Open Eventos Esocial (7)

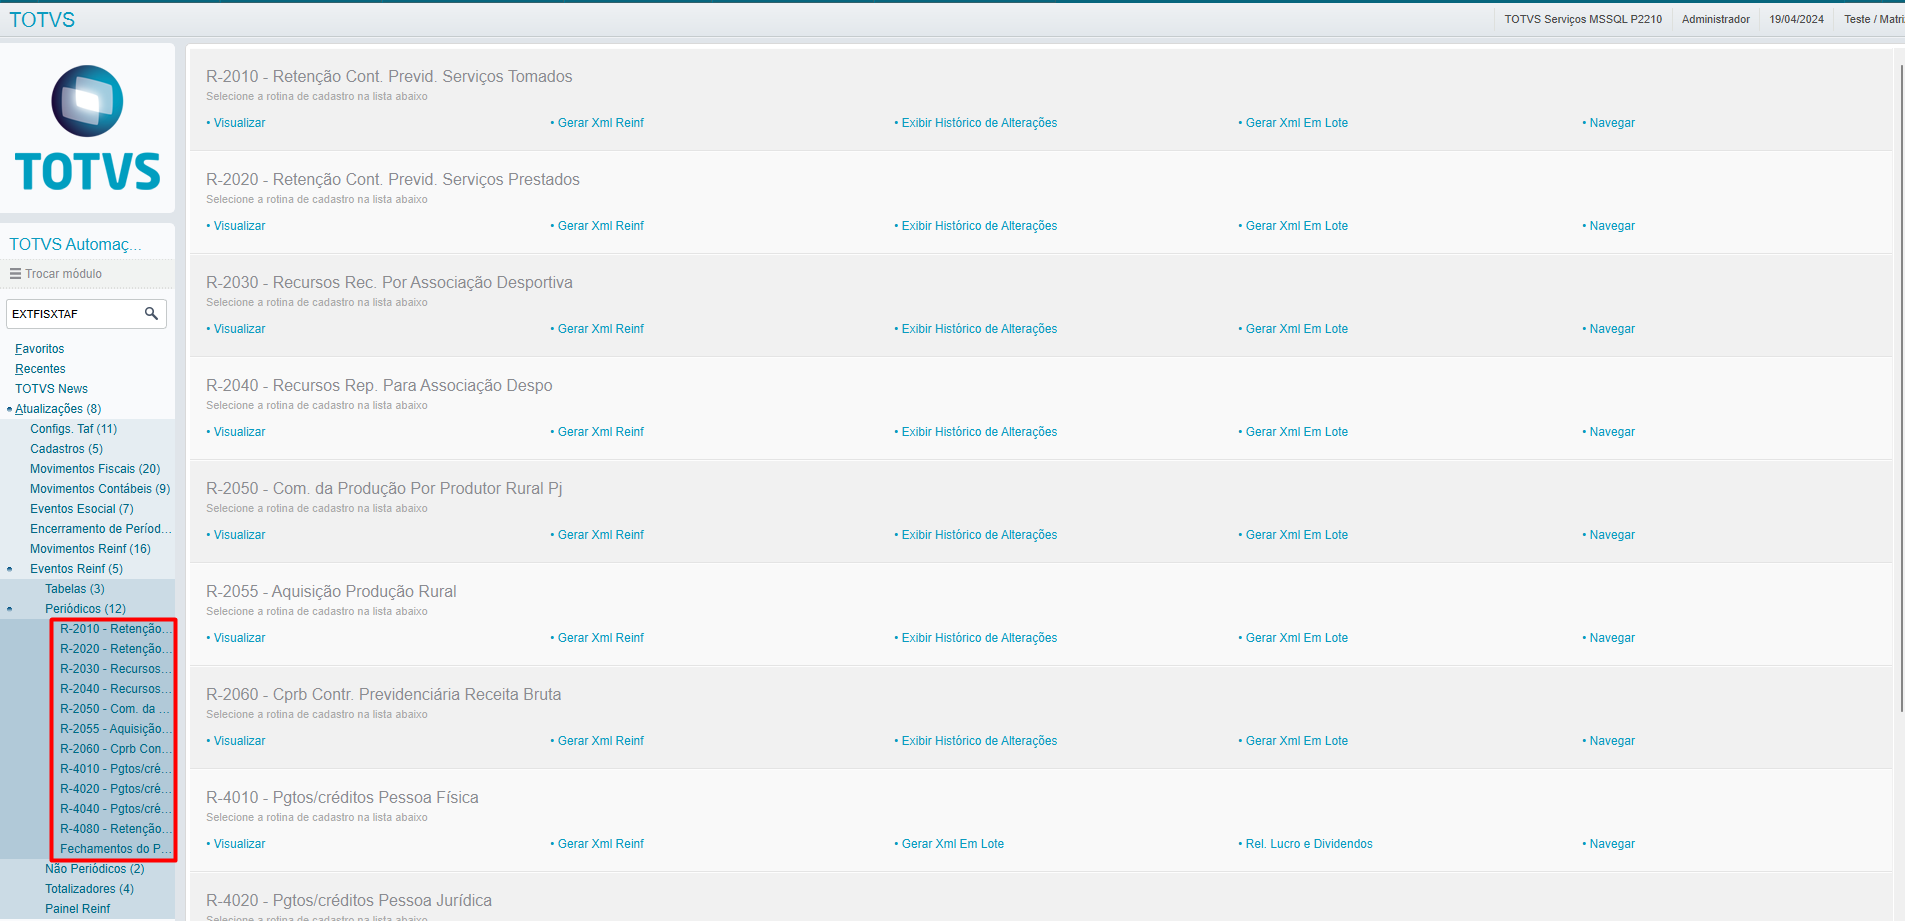pos(81,509)
